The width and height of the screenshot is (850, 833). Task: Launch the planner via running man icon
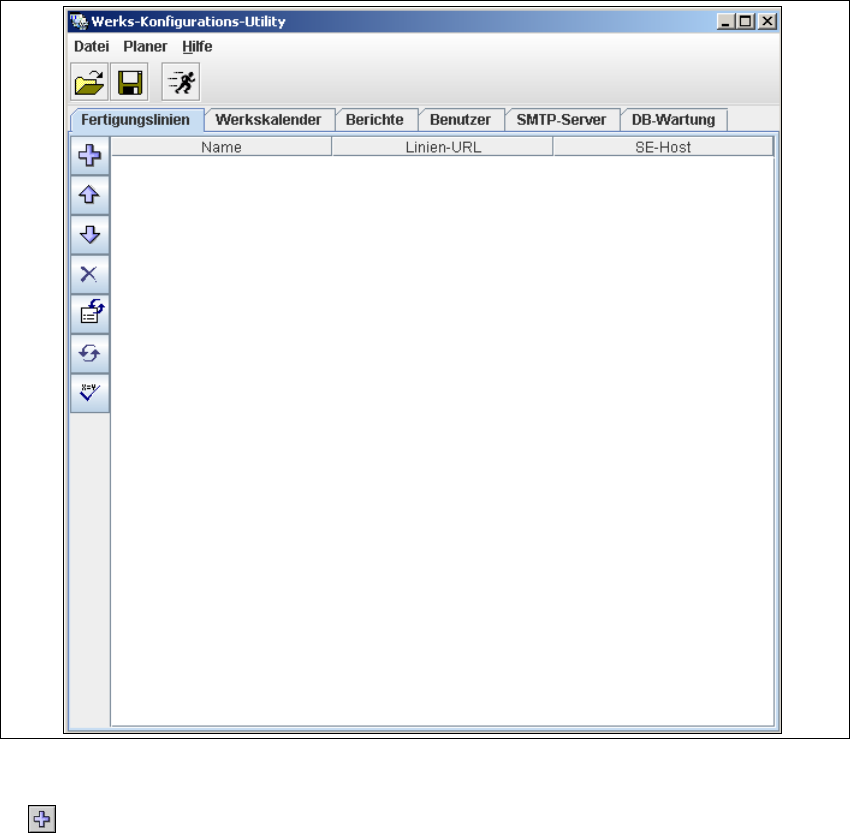pyautogui.click(x=181, y=82)
